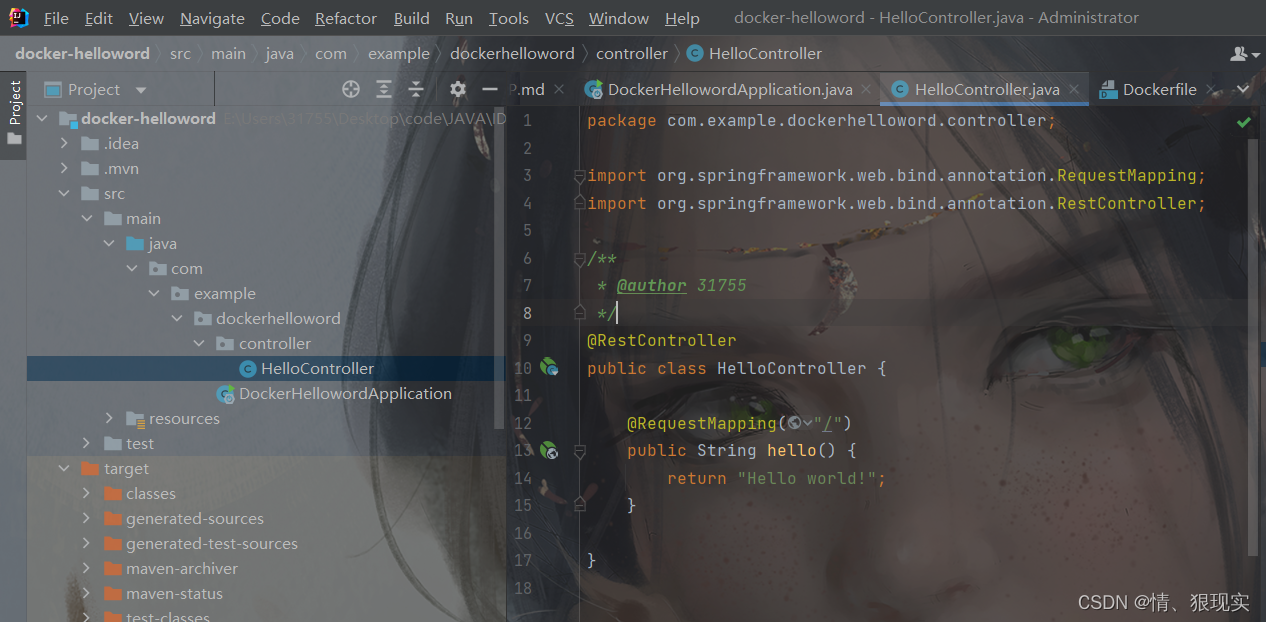Open the Project panel settings gear
1266x622 pixels.
(x=458, y=90)
